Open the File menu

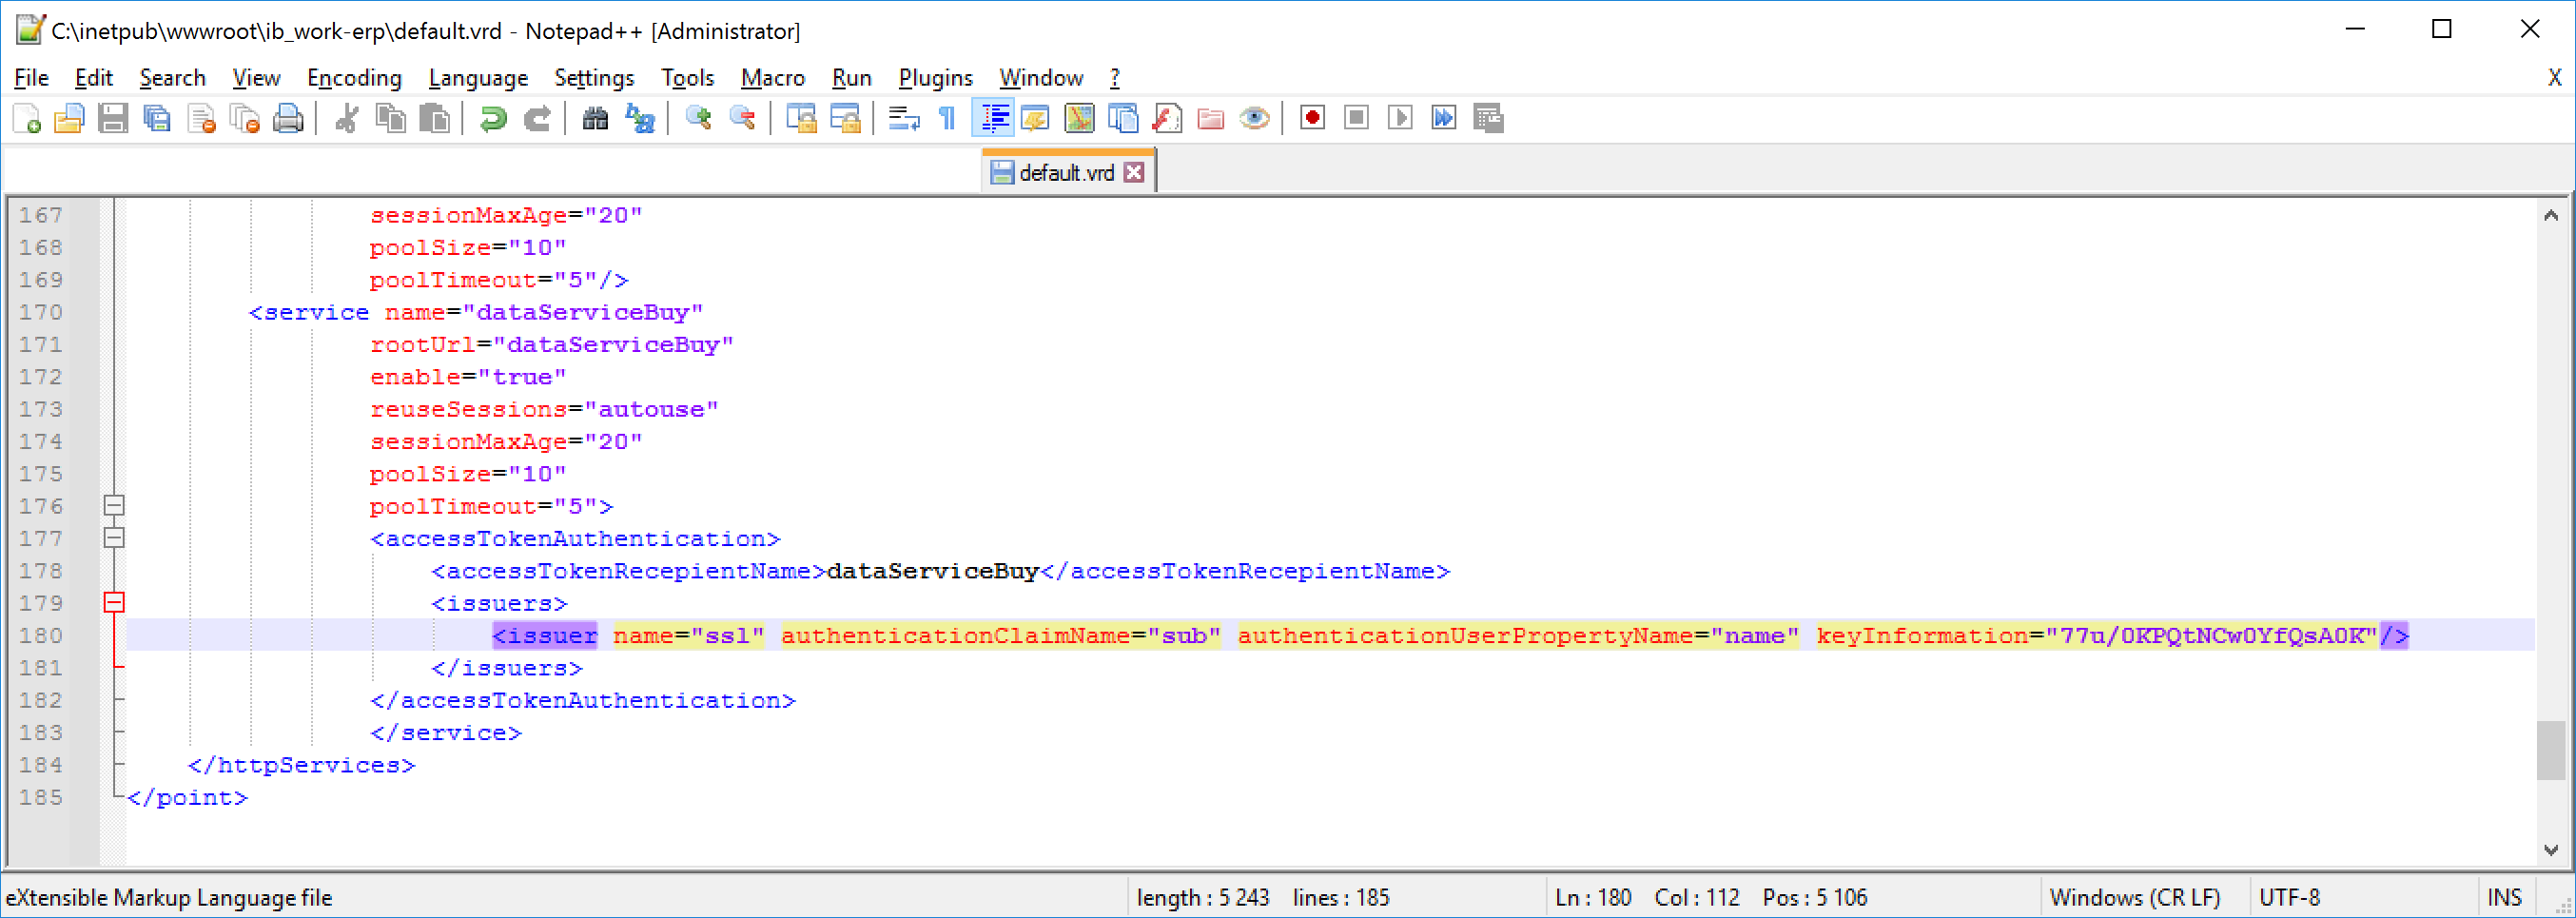coord(31,78)
